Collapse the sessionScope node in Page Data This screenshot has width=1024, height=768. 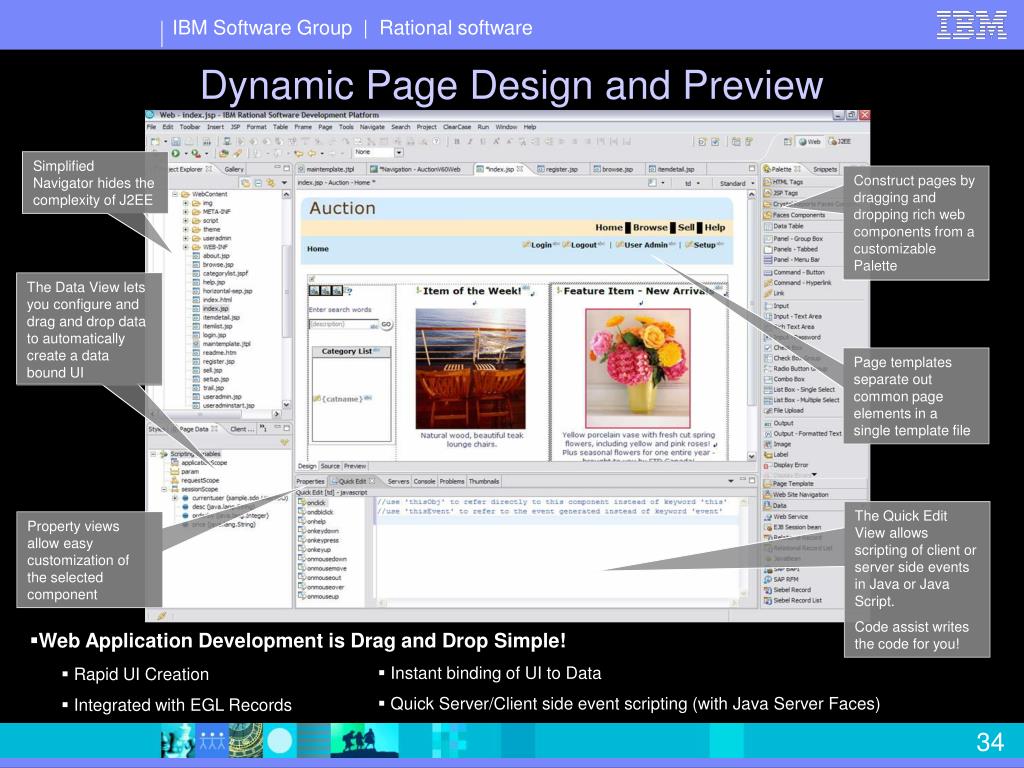(164, 488)
